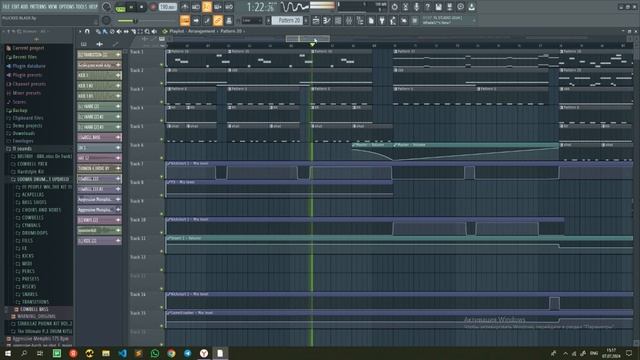640x360 pixels.
Task: Select the SN 1 clip in the picker
Action: coord(99,148)
